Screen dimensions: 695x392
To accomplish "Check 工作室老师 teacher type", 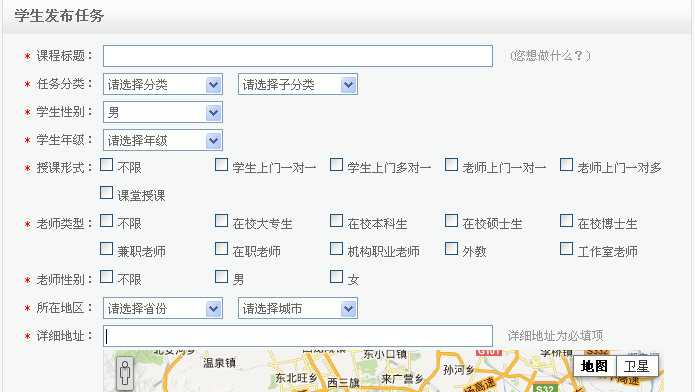I will click(x=566, y=249).
